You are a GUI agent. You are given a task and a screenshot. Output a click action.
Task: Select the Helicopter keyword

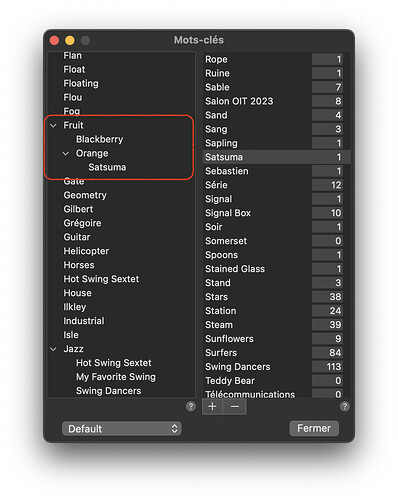pos(86,251)
